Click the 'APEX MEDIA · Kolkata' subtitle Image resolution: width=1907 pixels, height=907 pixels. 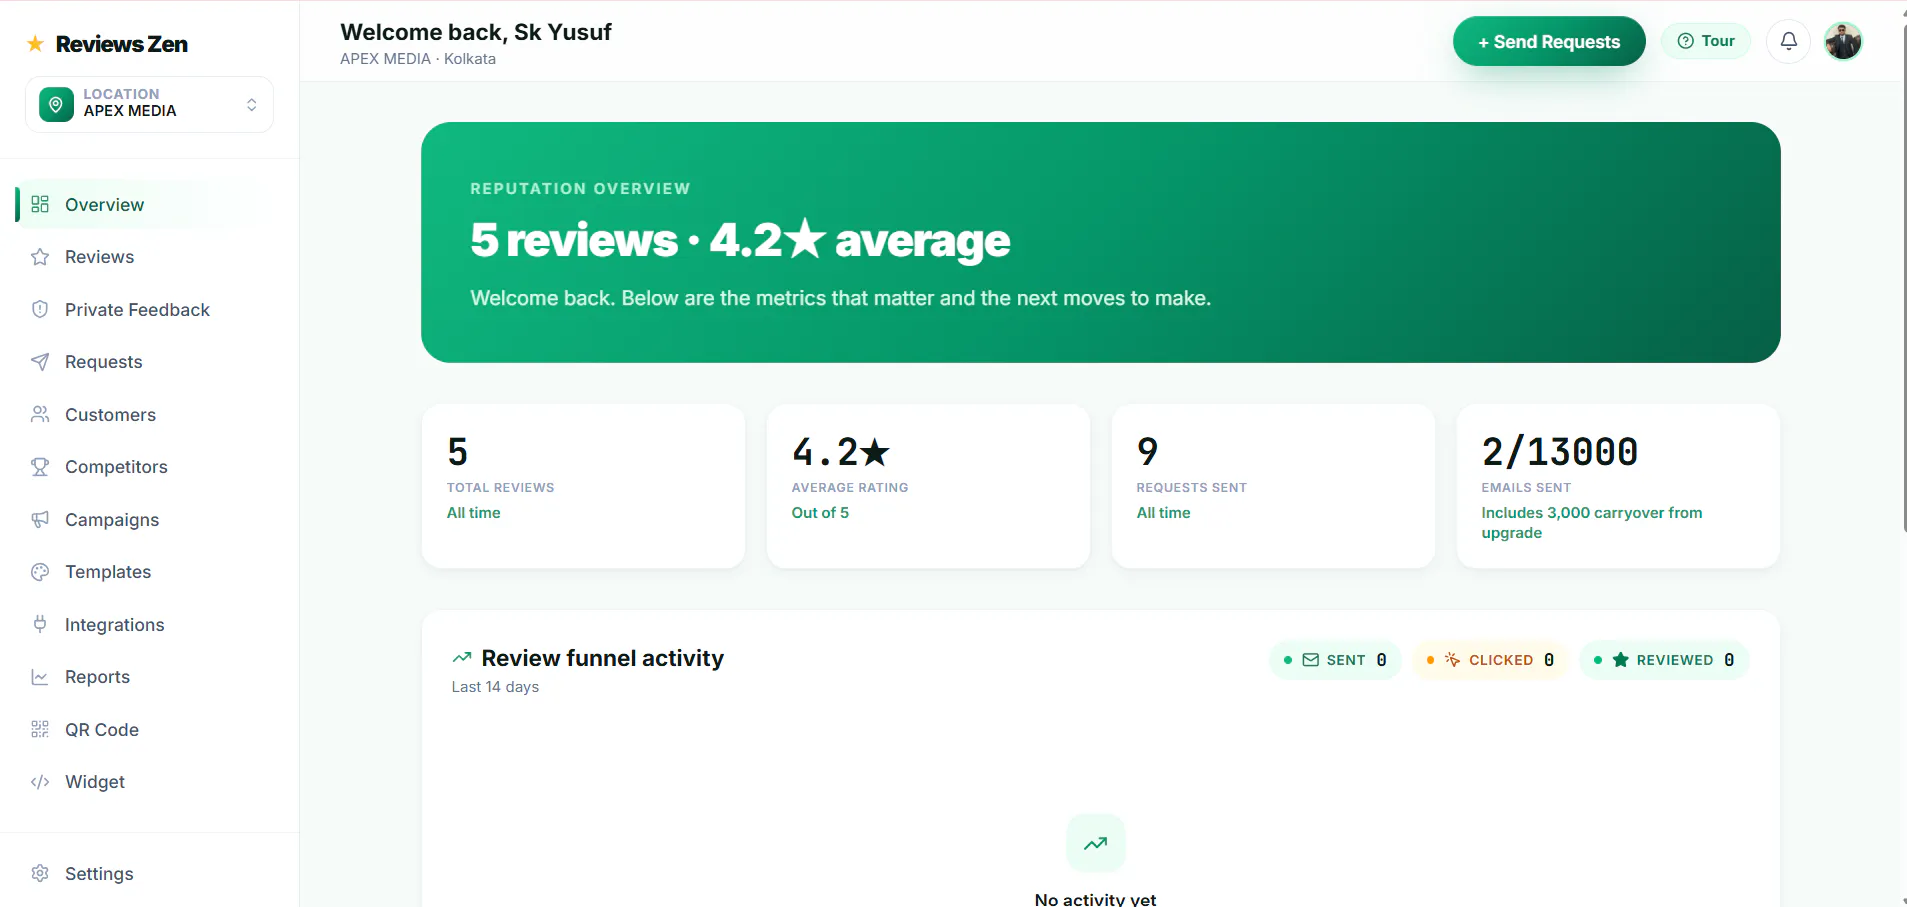(x=418, y=59)
